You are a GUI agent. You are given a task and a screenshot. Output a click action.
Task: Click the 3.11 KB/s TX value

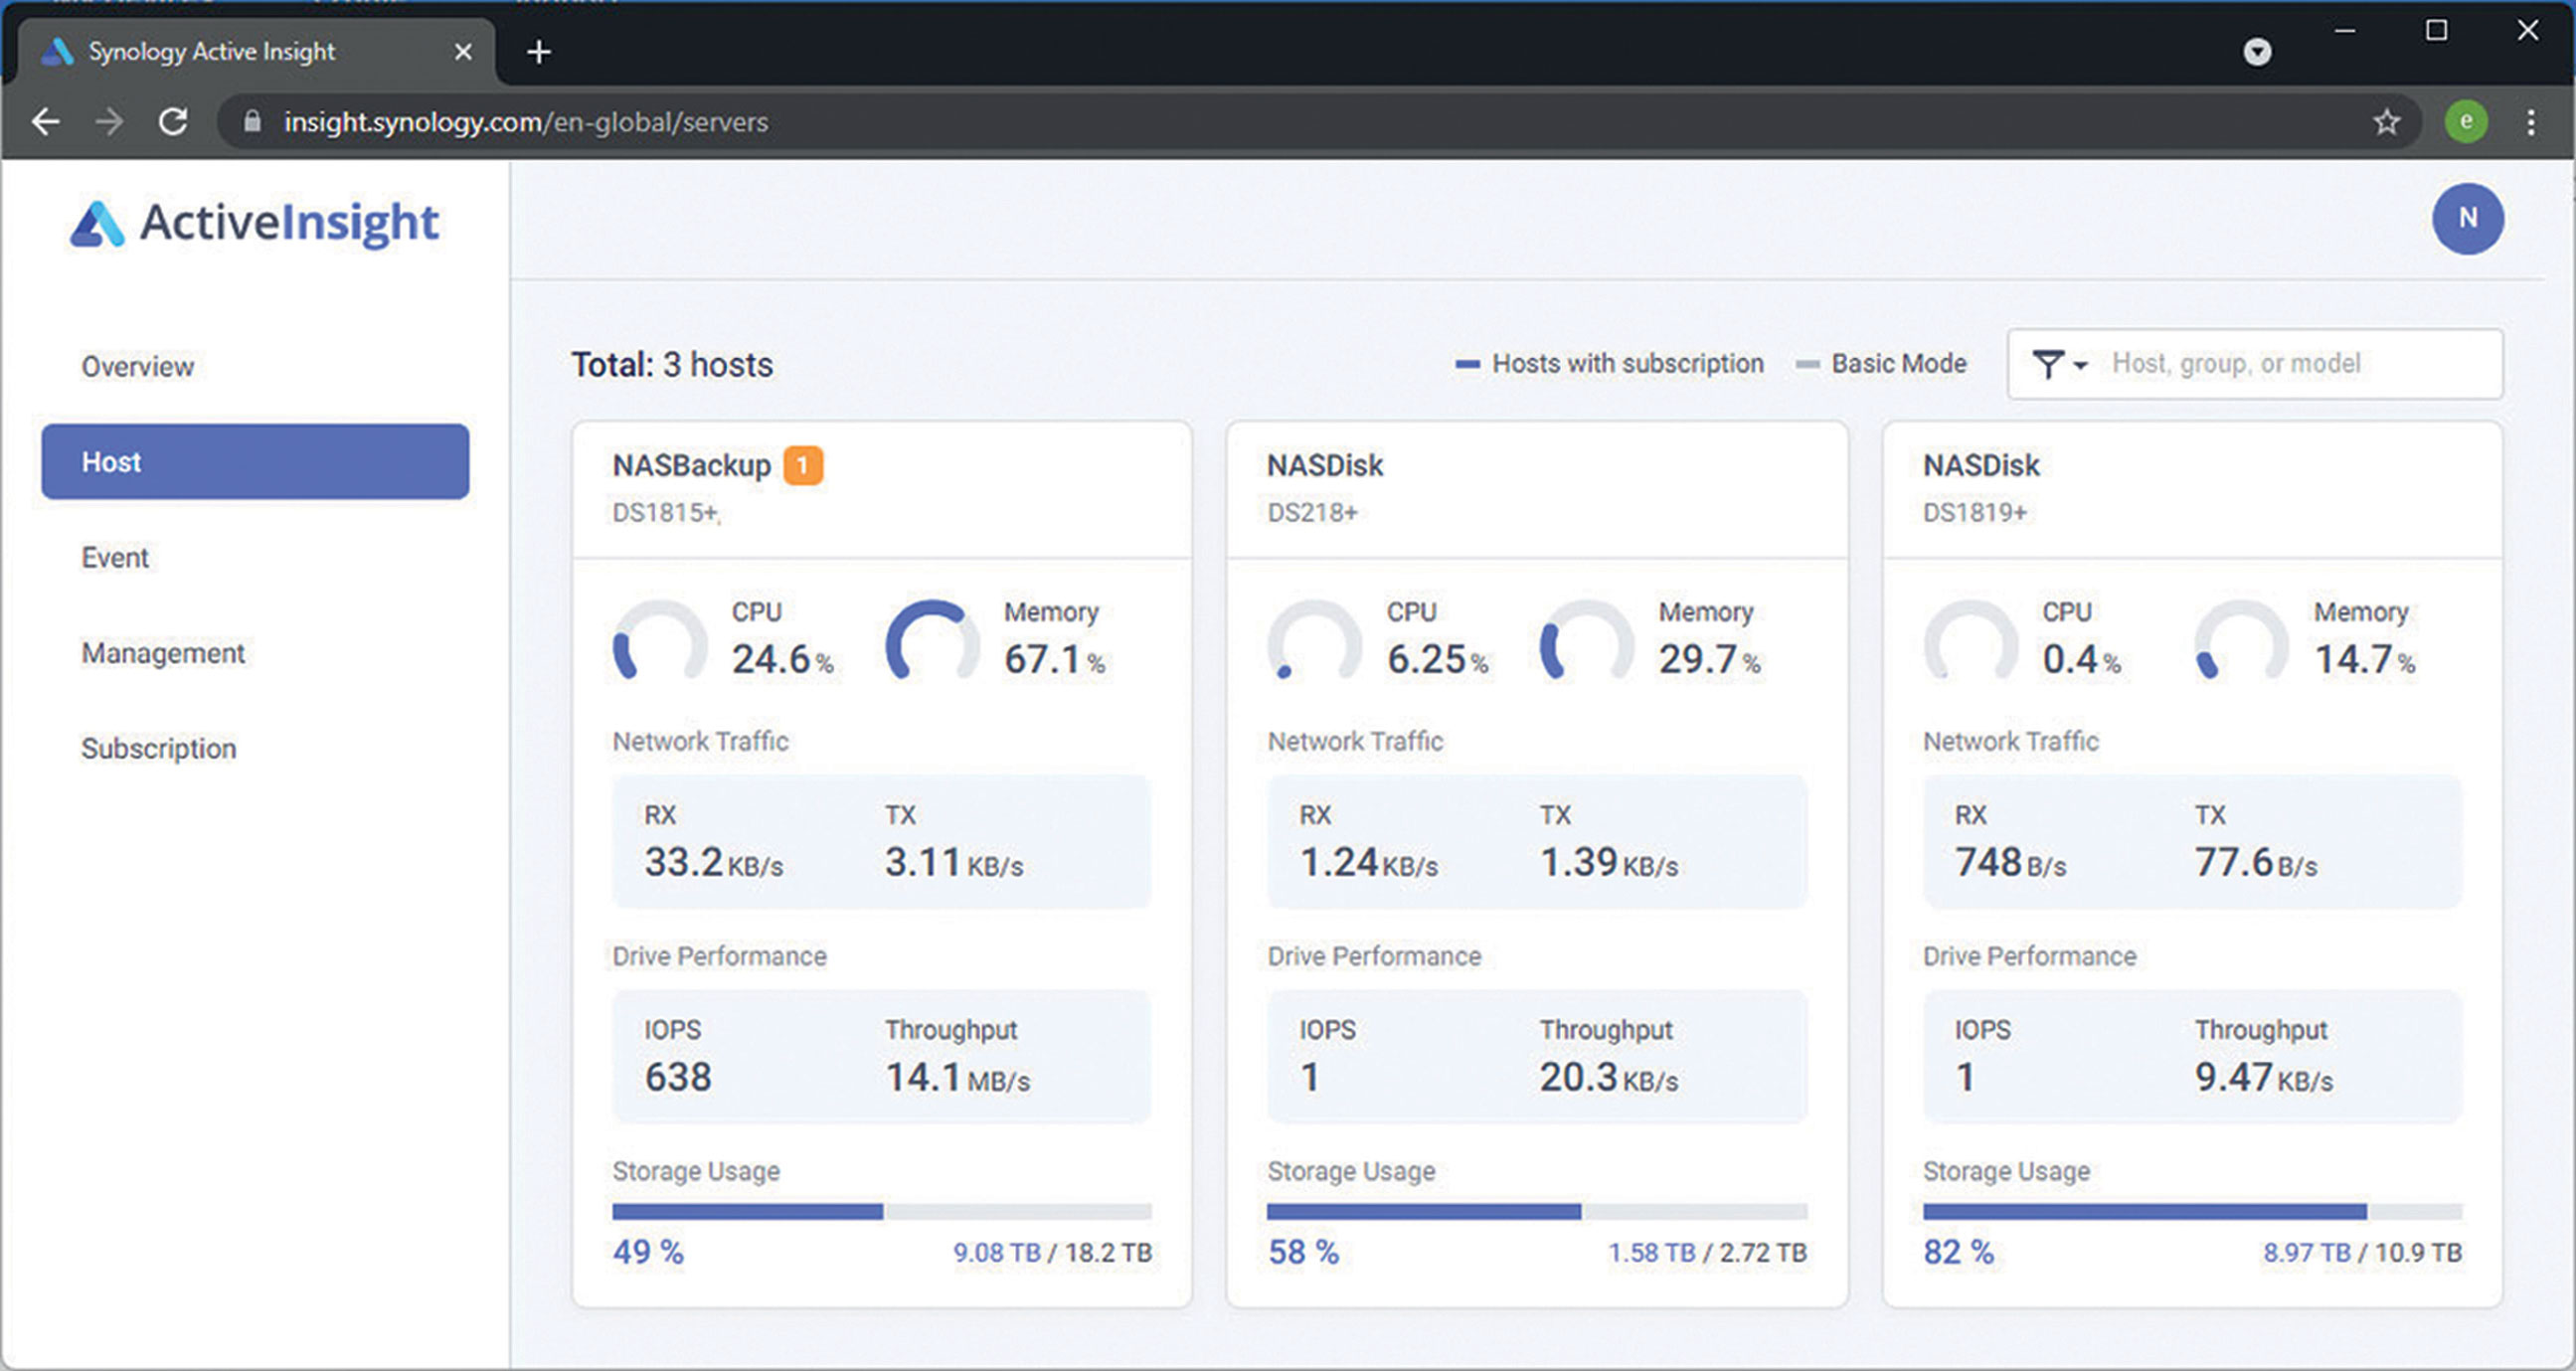(954, 862)
